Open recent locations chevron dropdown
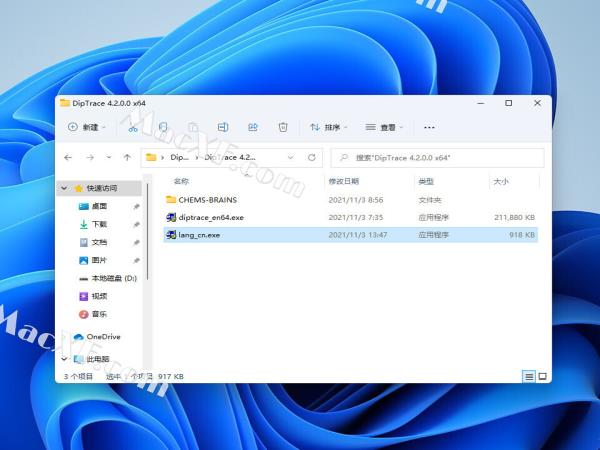This screenshot has height=450, width=600. point(109,157)
